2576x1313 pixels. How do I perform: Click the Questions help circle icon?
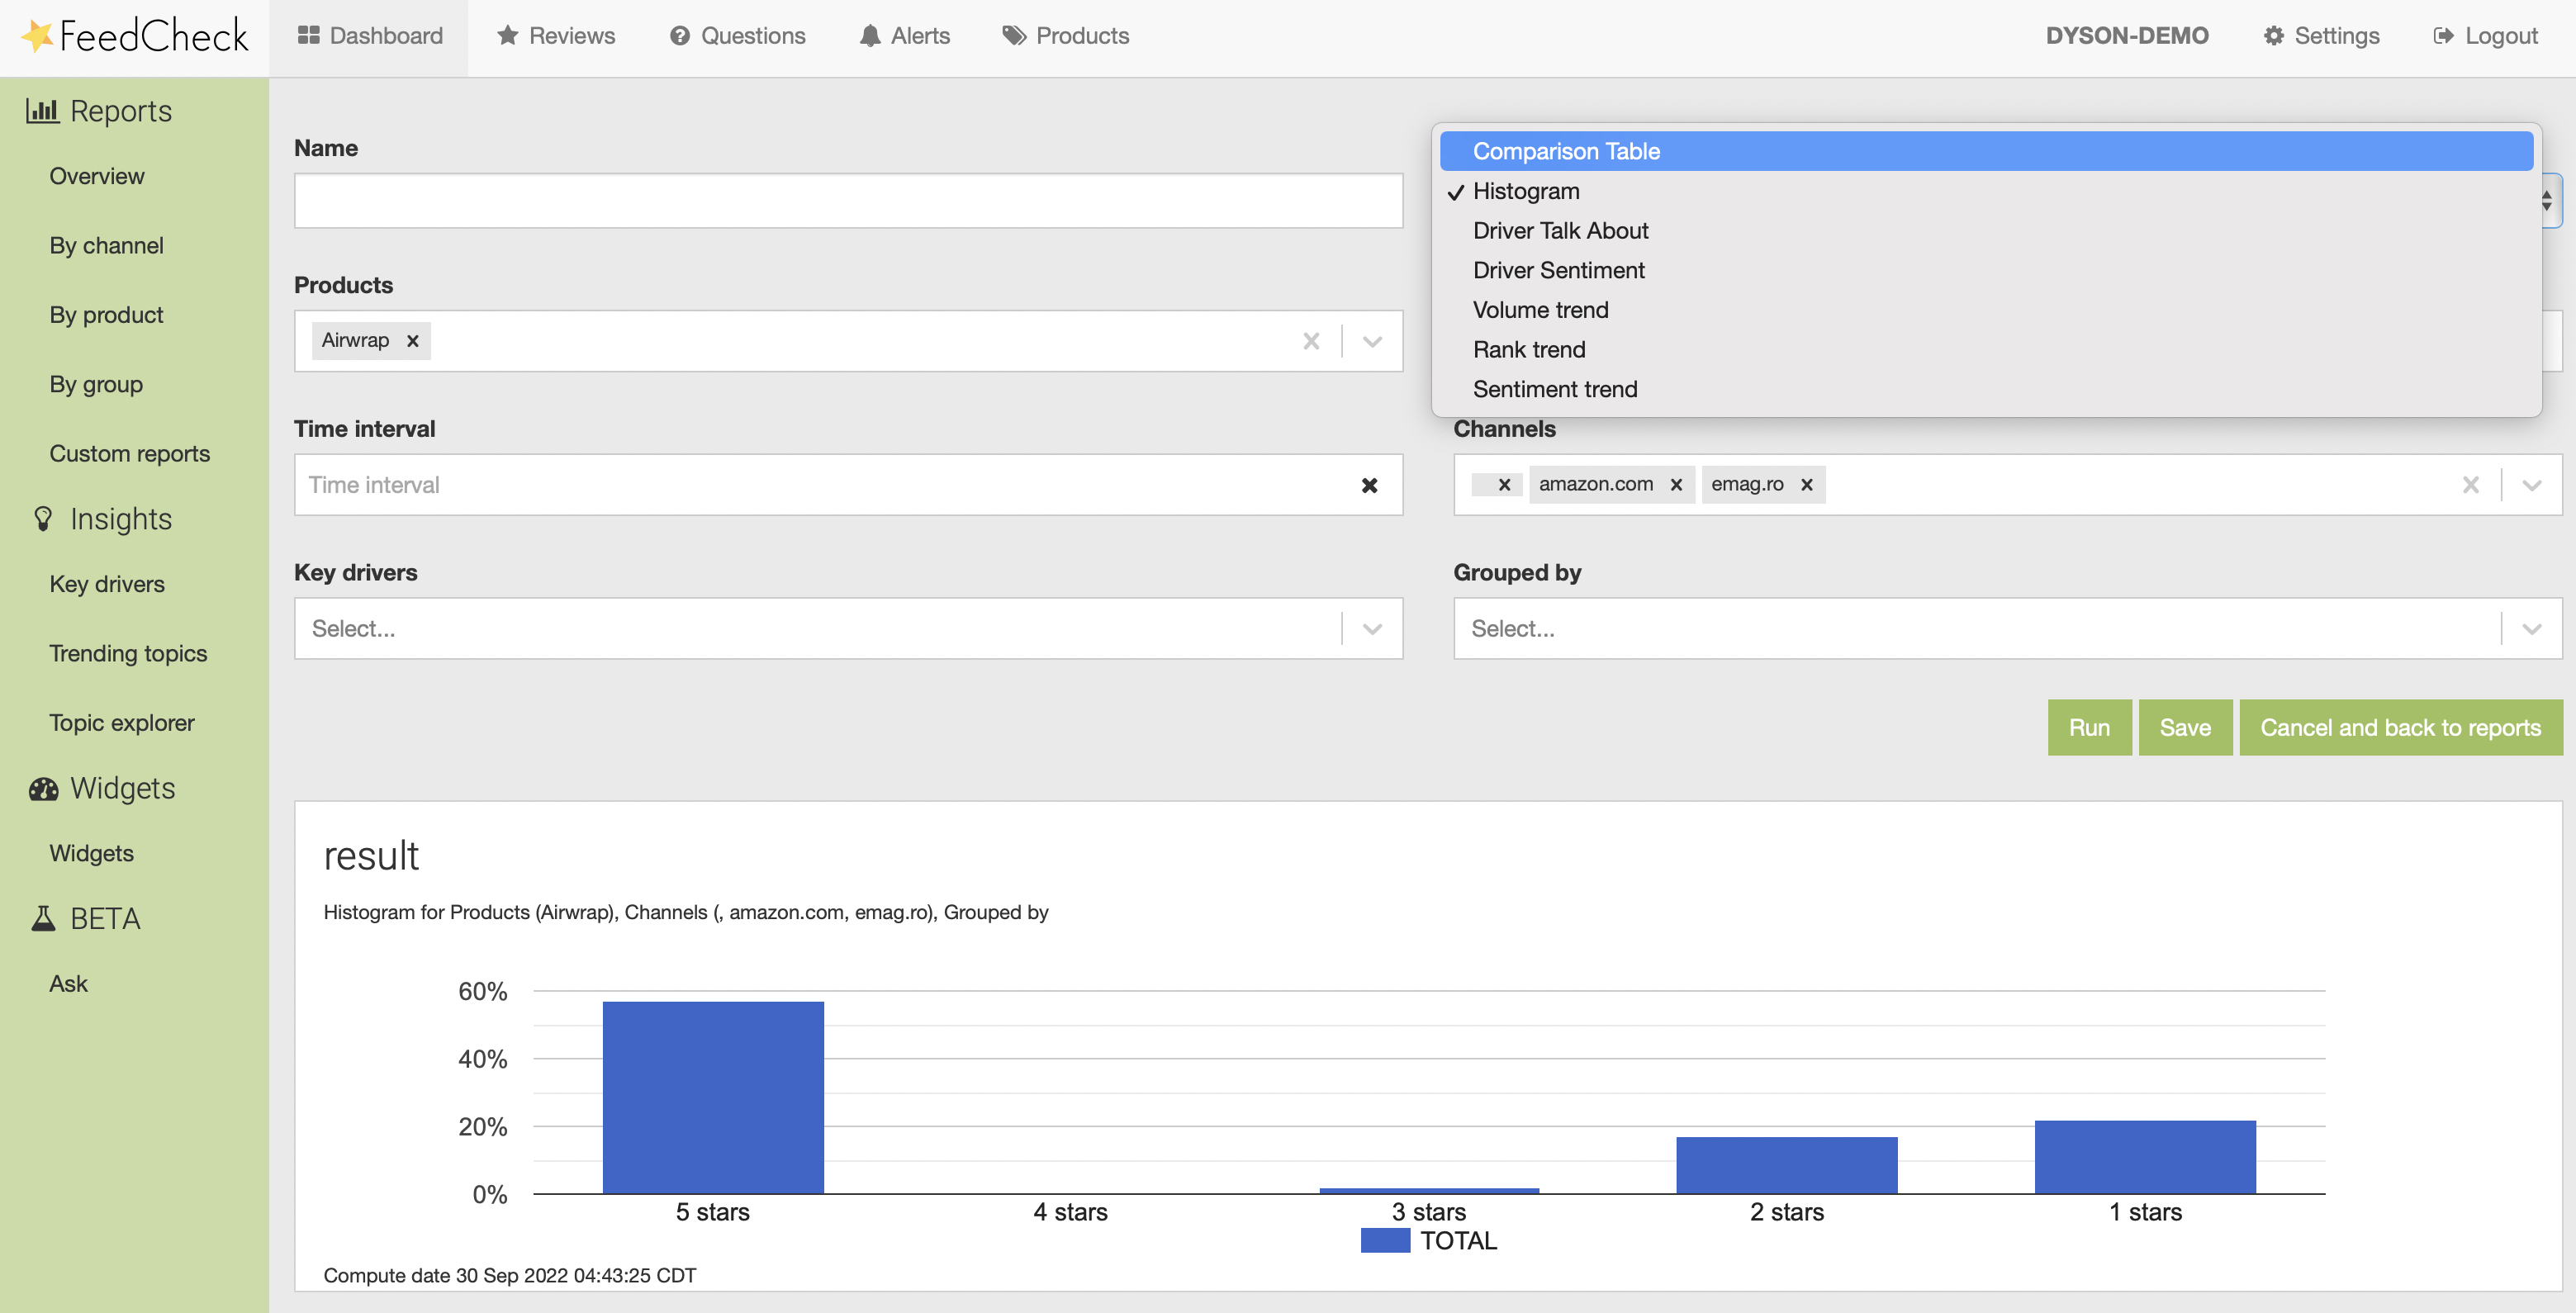point(680,36)
